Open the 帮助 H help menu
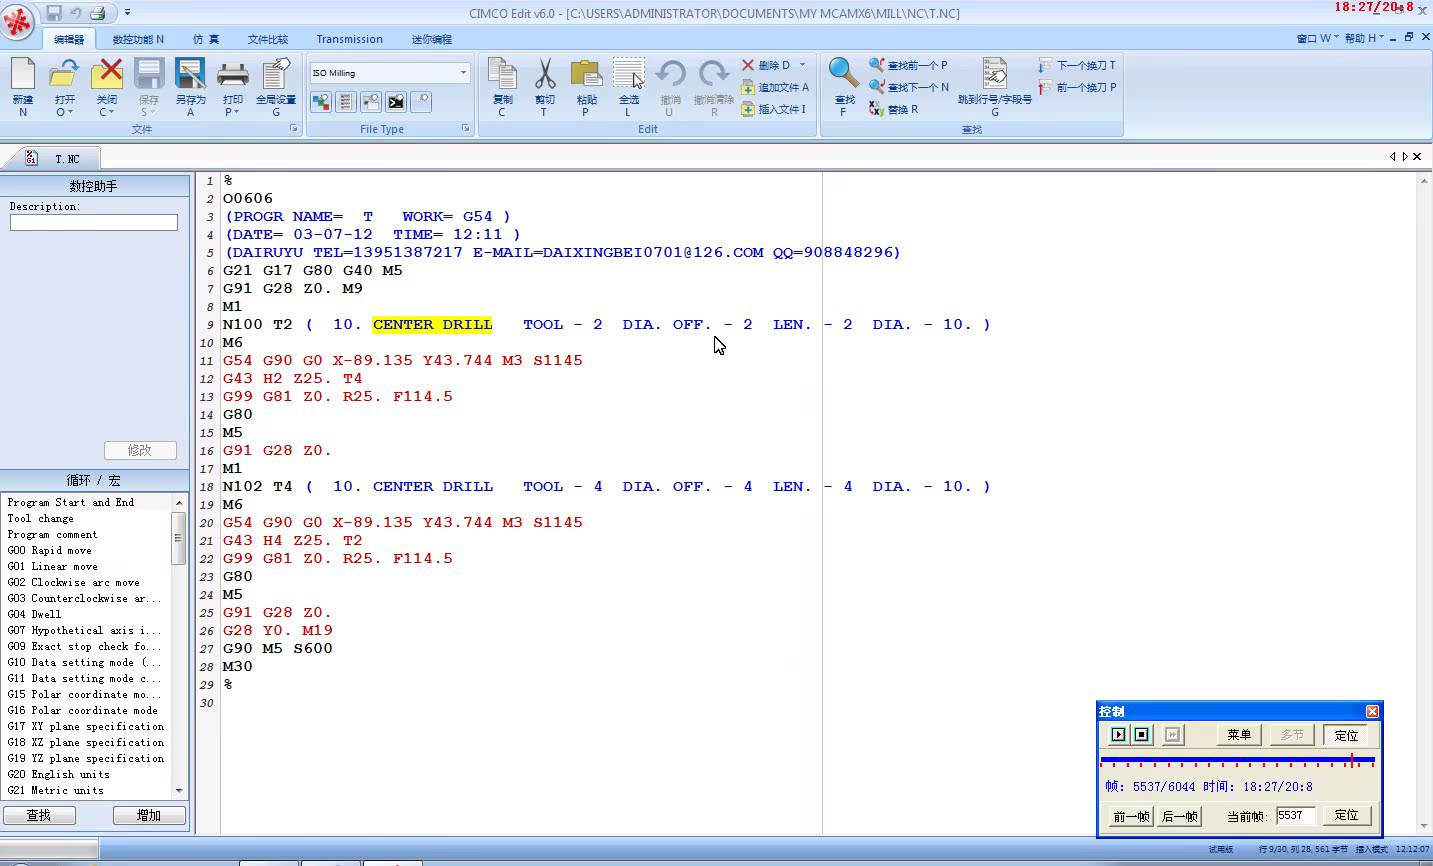The height and width of the screenshot is (866, 1433). 1364,38
